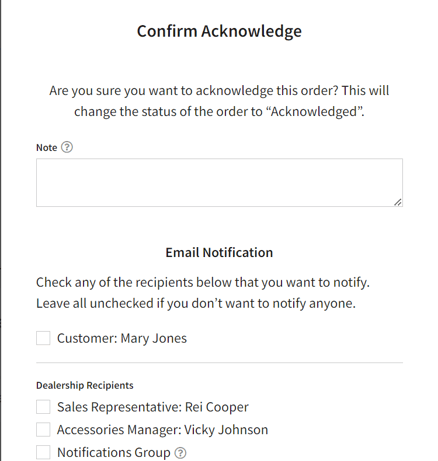This screenshot has width=438, height=461.
Task: Toggle the Notifications Group checkbox
Action: [43, 452]
